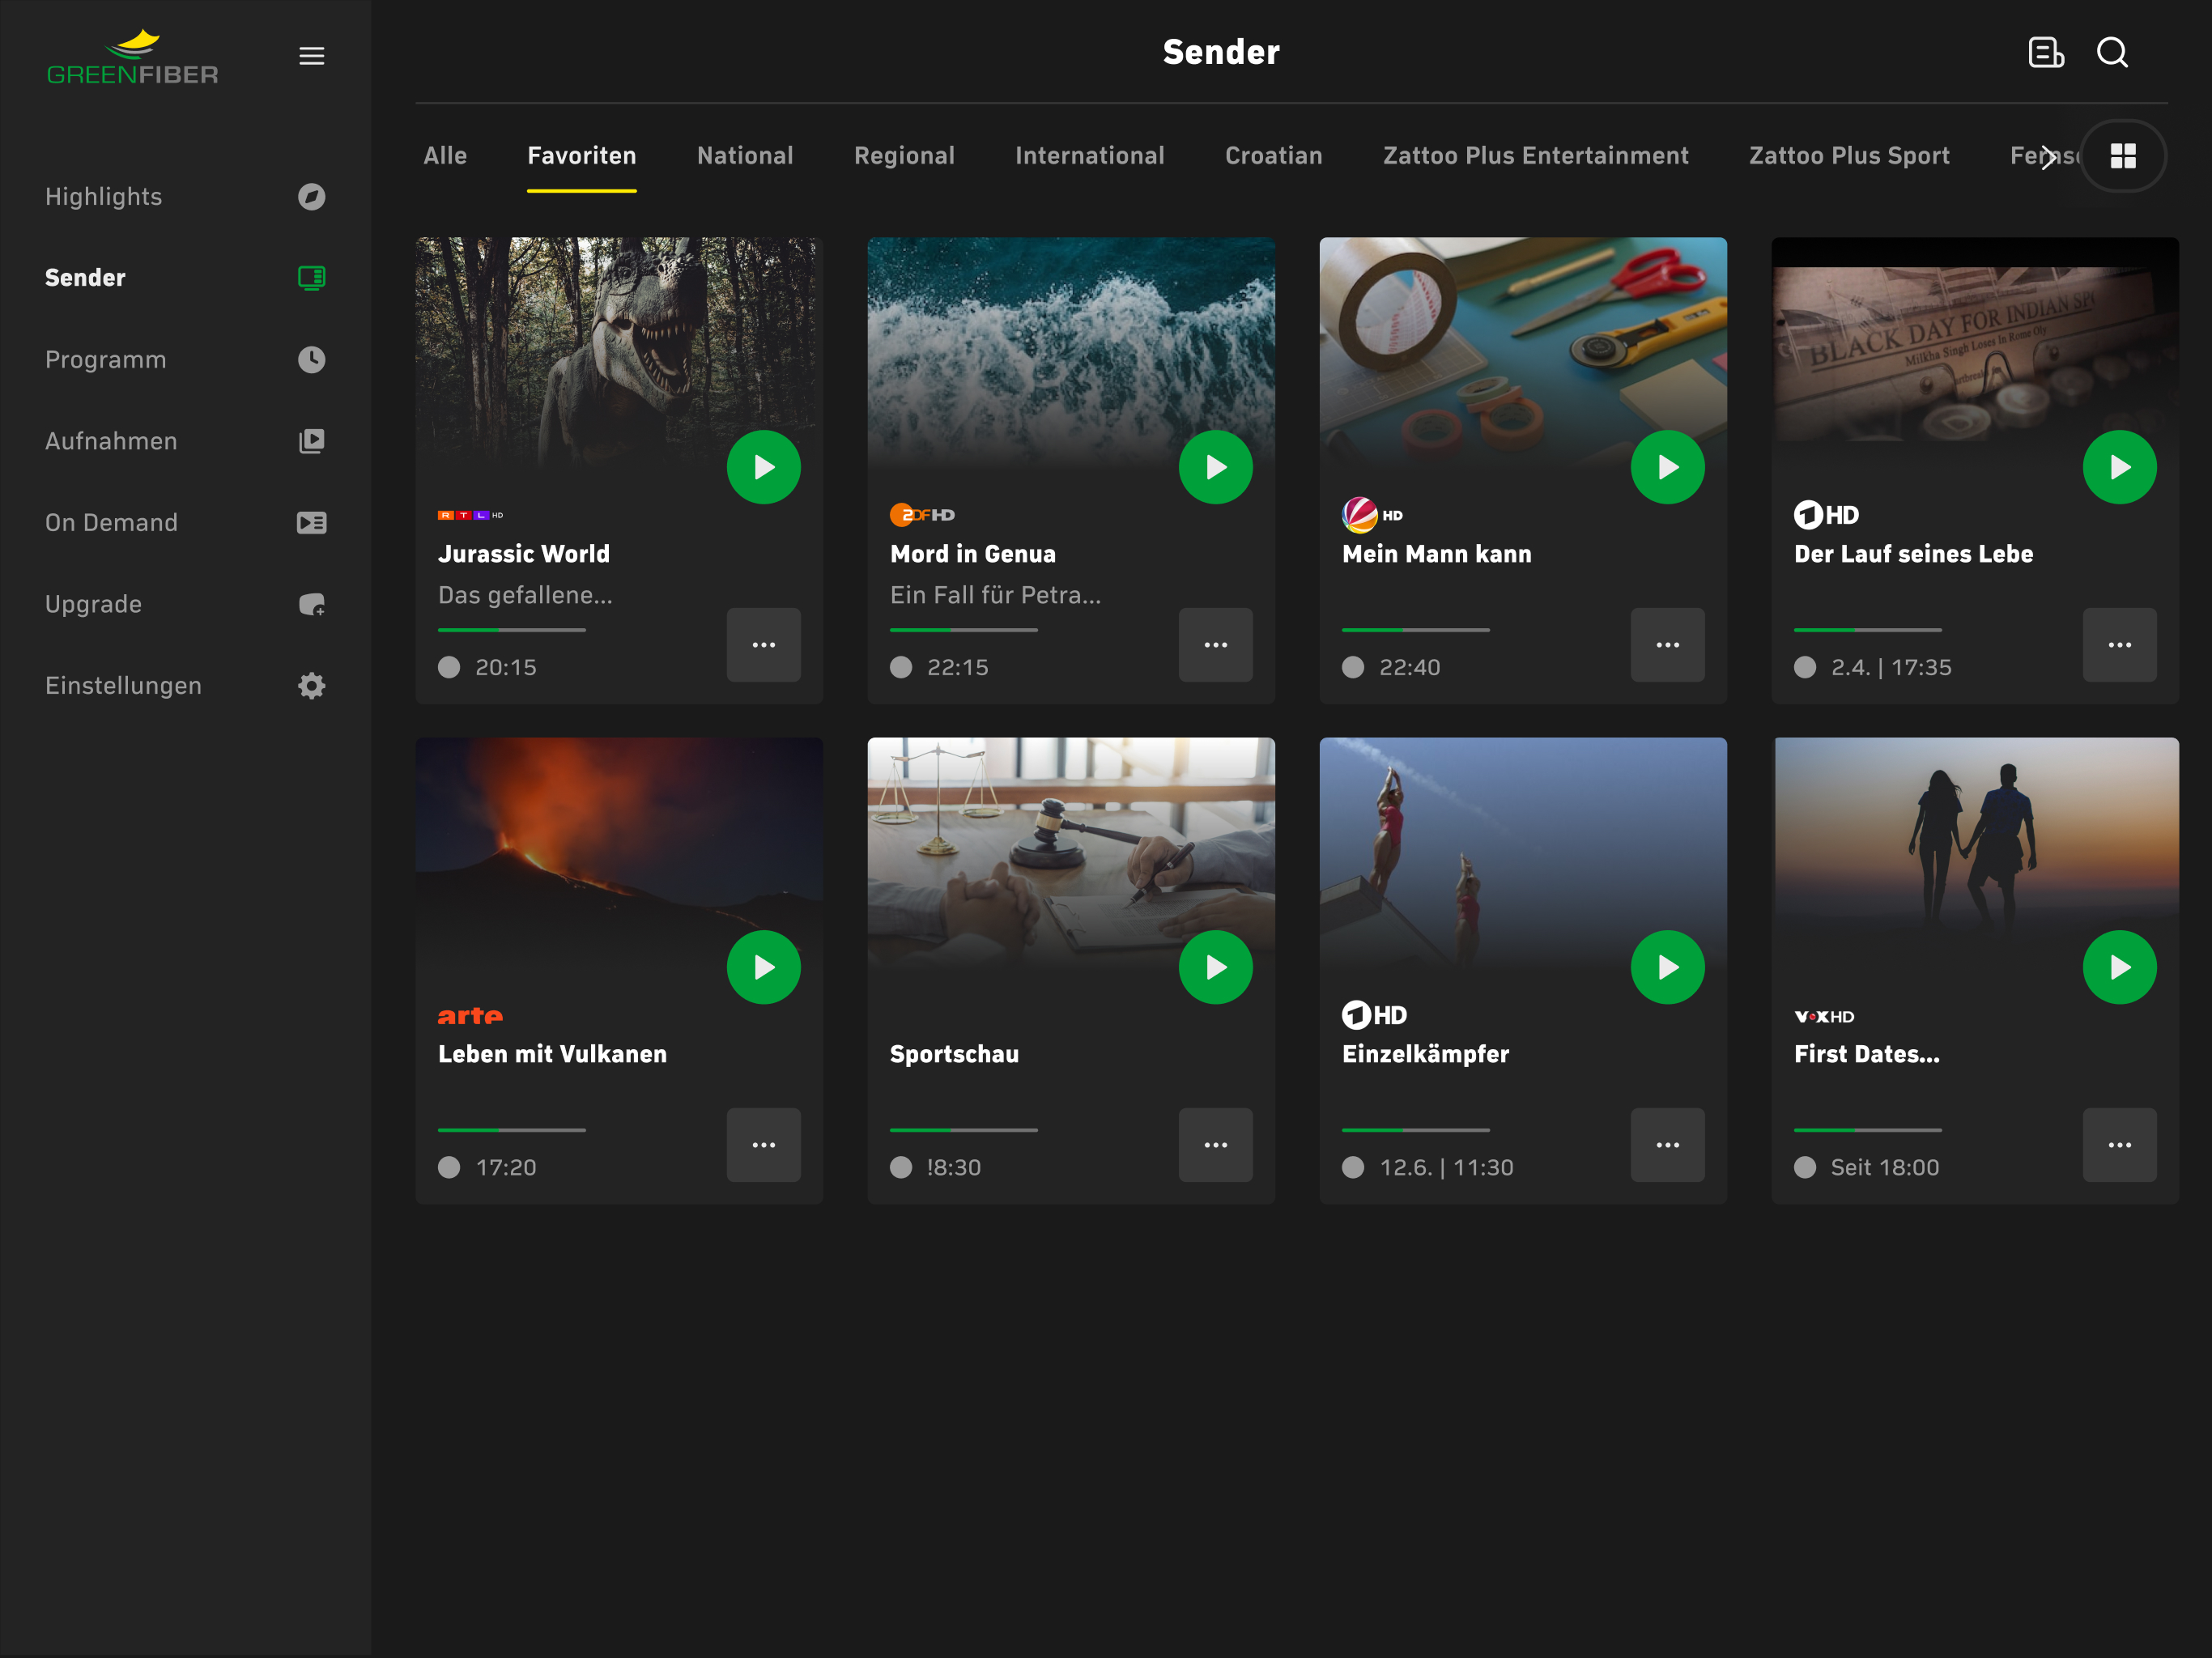Open the program guide icon in header

(2046, 52)
